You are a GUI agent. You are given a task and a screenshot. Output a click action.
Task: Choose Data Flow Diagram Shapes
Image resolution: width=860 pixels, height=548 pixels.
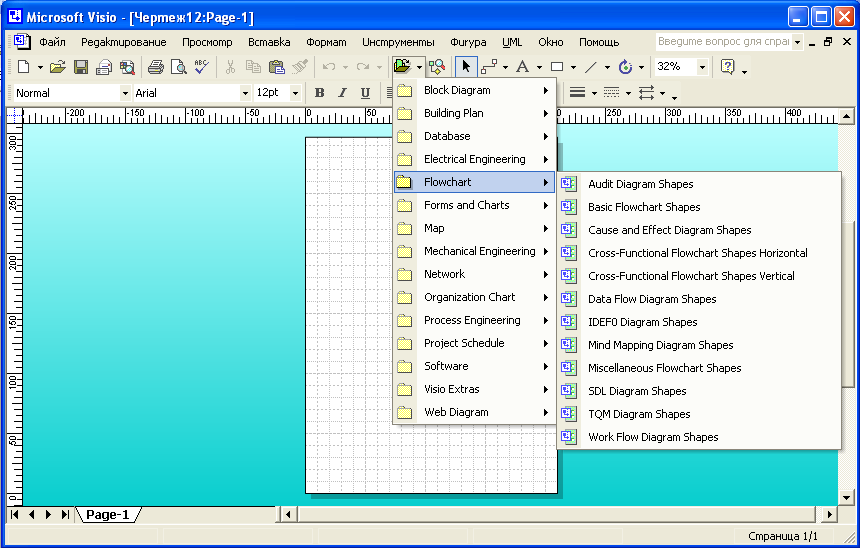coord(699,299)
